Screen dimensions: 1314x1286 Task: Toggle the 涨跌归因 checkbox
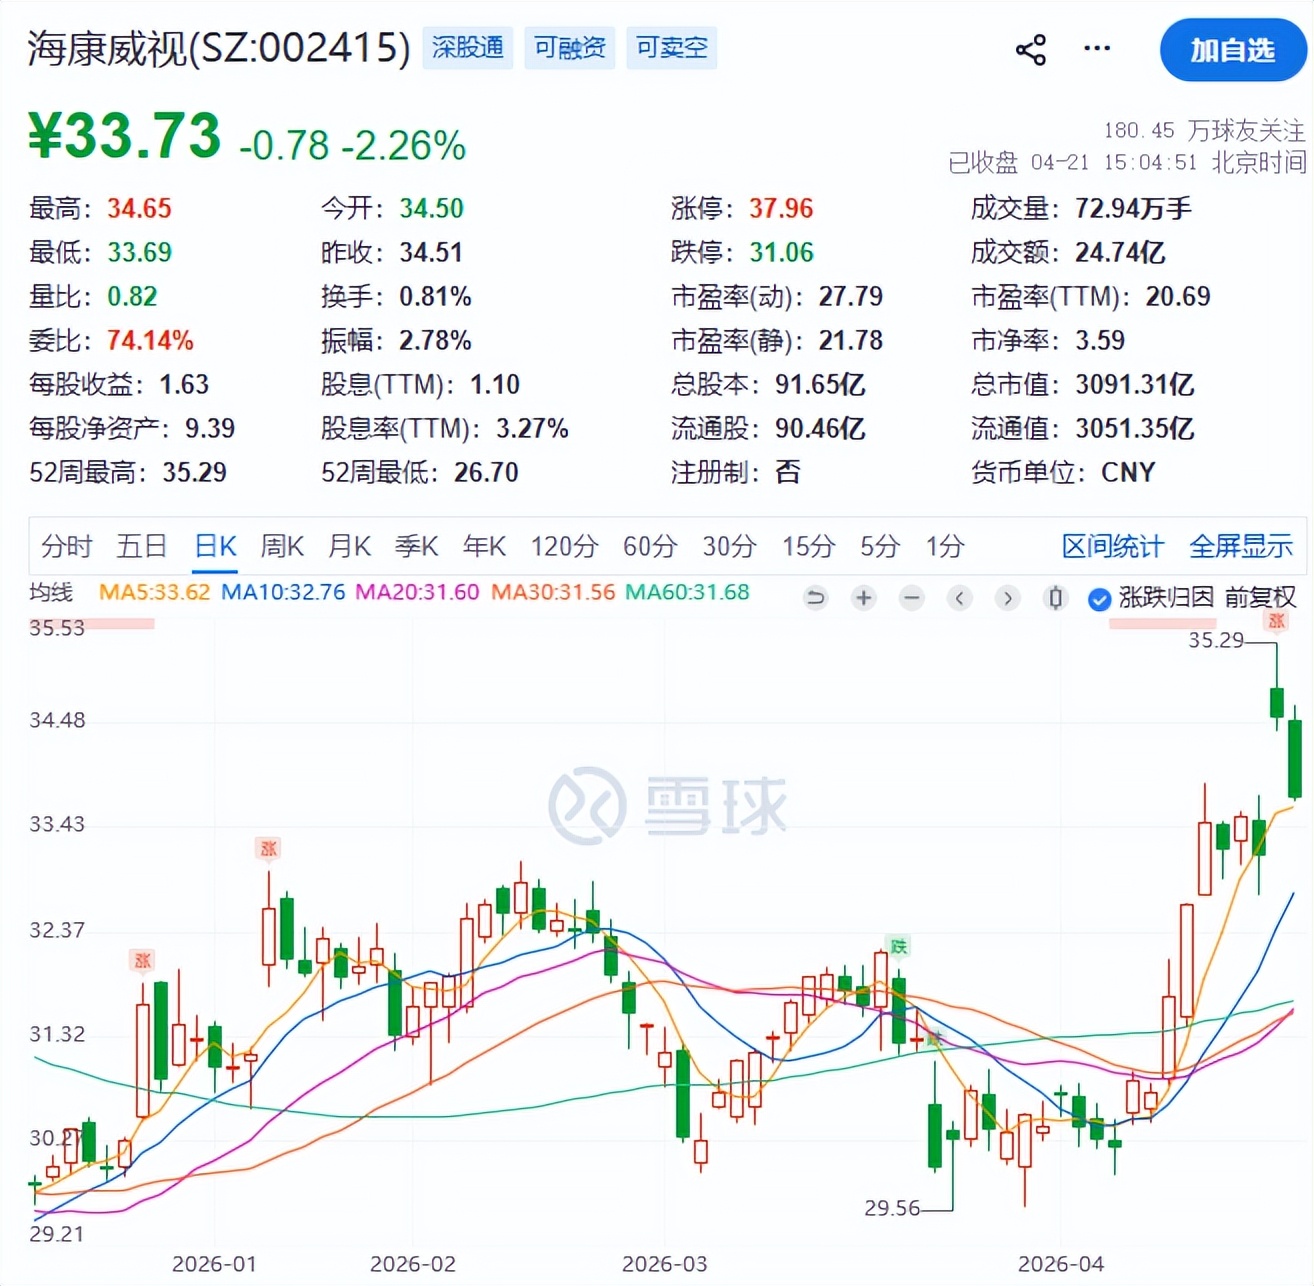(x=1099, y=599)
